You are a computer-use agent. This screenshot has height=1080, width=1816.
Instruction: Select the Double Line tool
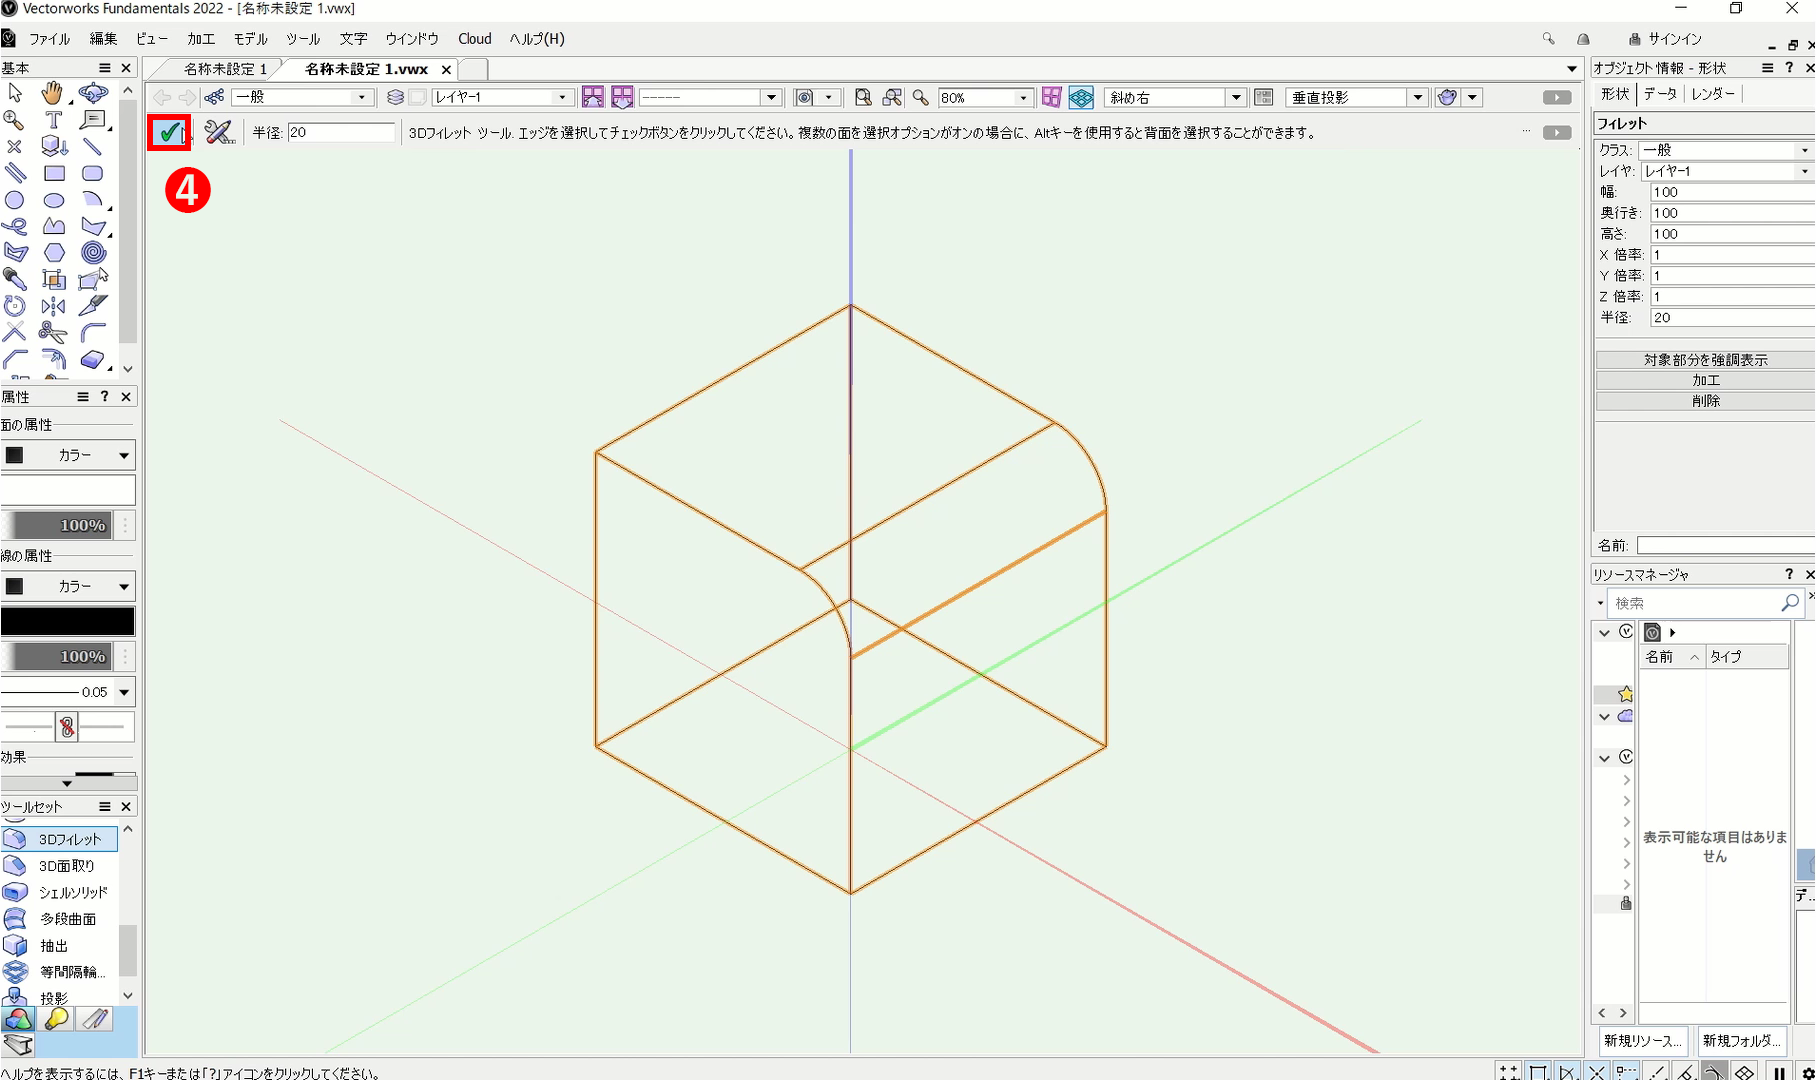(x=15, y=173)
